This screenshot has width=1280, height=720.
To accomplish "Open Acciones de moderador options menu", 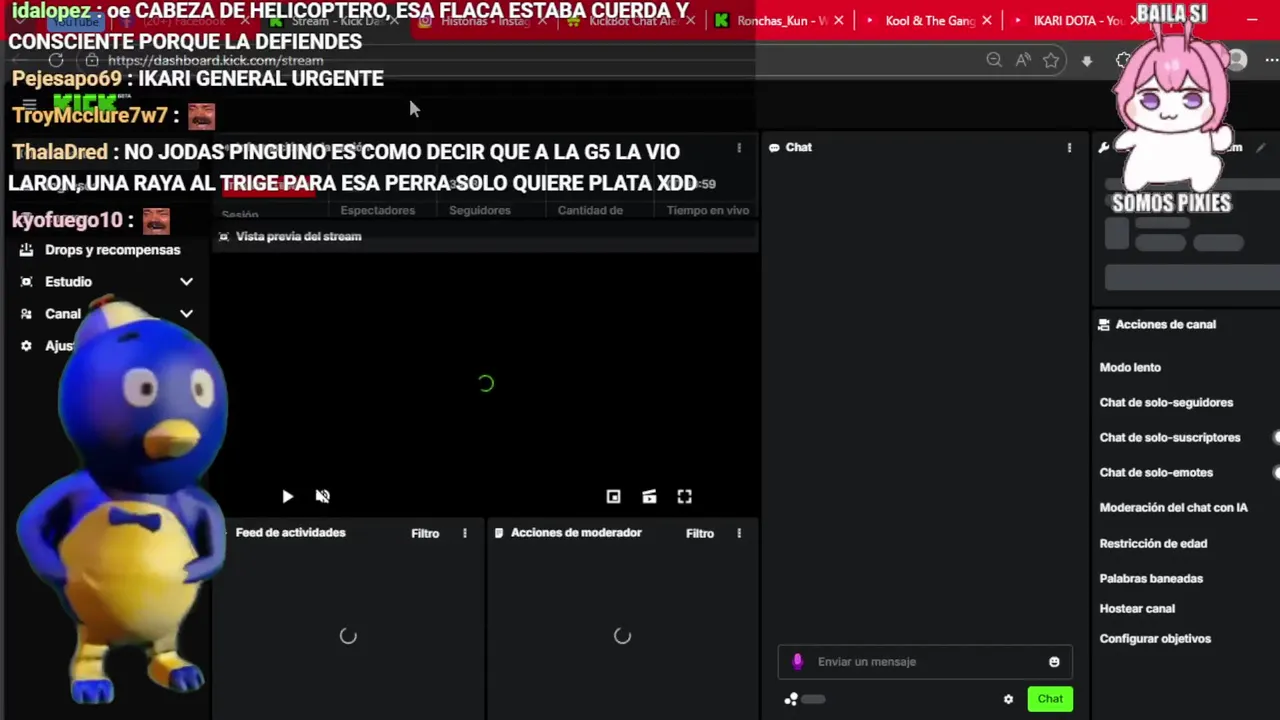I will [739, 533].
